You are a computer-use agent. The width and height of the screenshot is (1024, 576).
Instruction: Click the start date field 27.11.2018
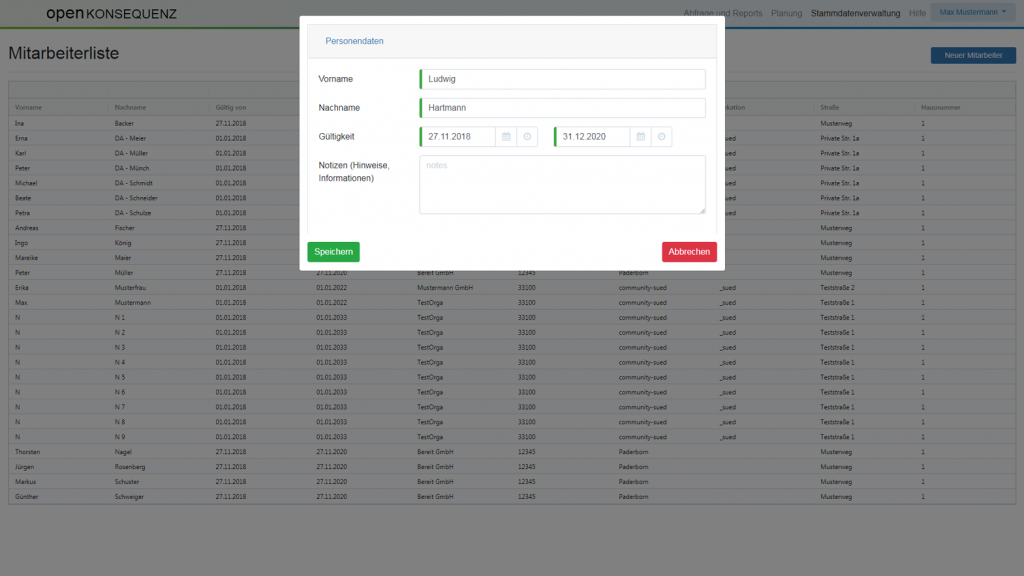pyautogui.click(x=459, y=137)
